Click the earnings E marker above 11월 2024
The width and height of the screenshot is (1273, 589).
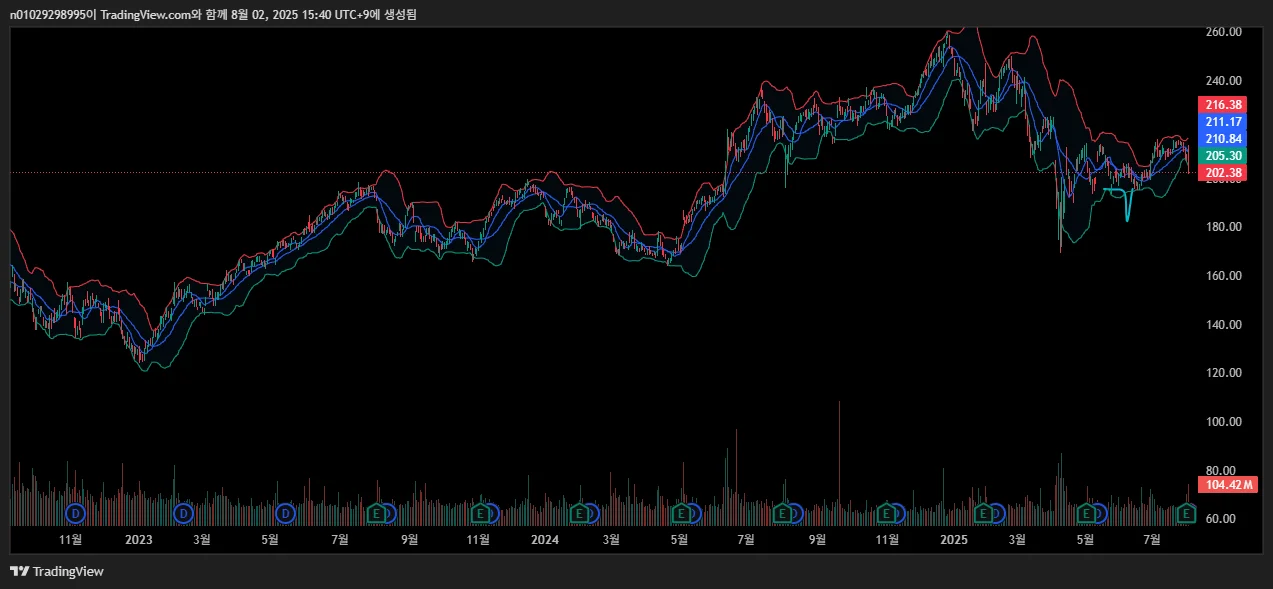pyautogui.click(x=887, y=513)
